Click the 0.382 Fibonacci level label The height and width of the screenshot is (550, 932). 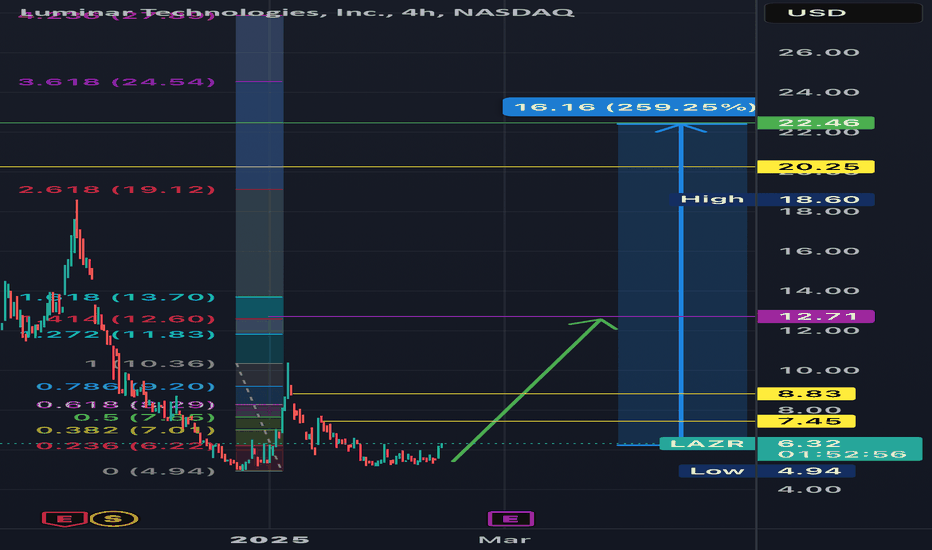[125, 430]
